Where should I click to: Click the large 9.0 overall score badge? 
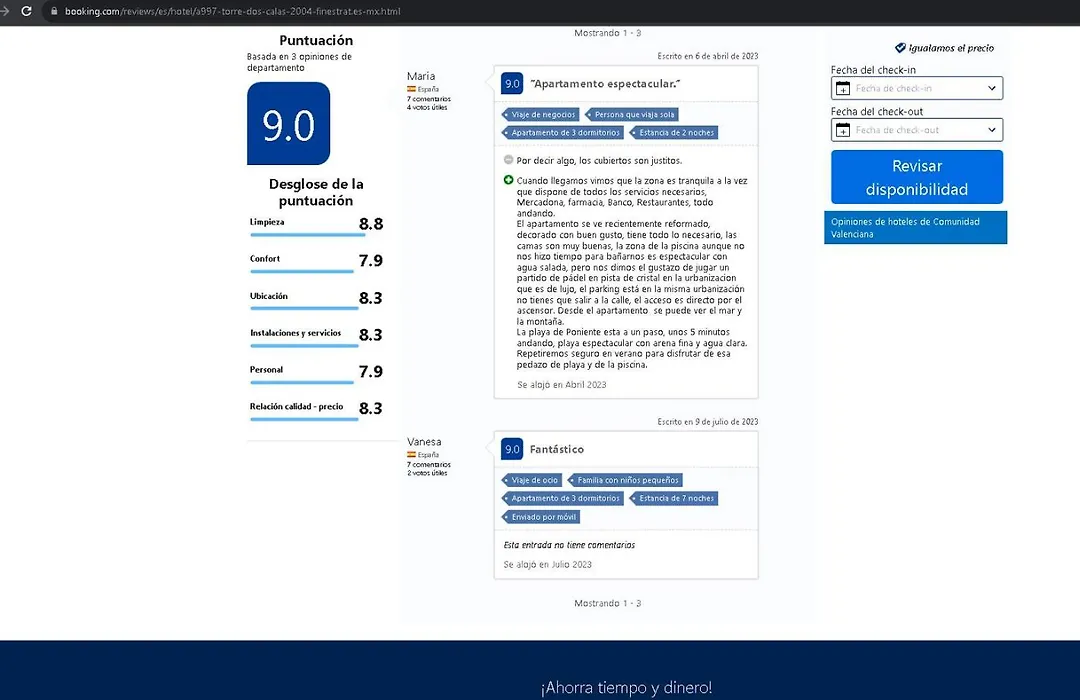tap(289, 123)
